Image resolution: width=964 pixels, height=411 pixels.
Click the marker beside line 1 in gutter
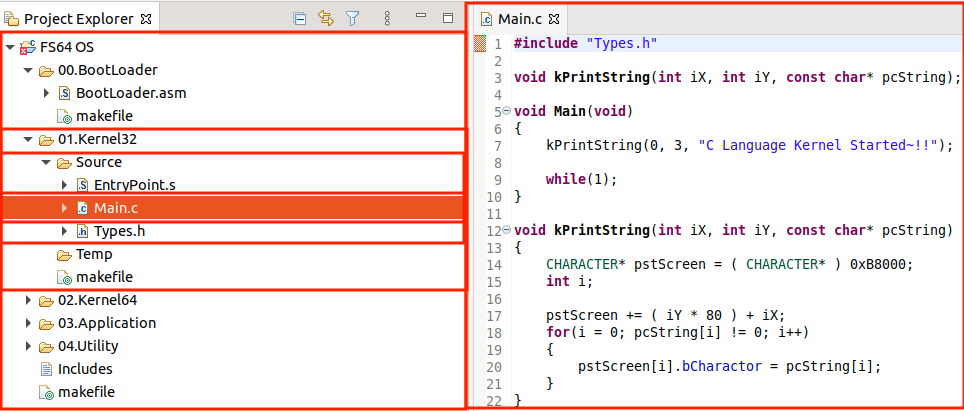481,43
